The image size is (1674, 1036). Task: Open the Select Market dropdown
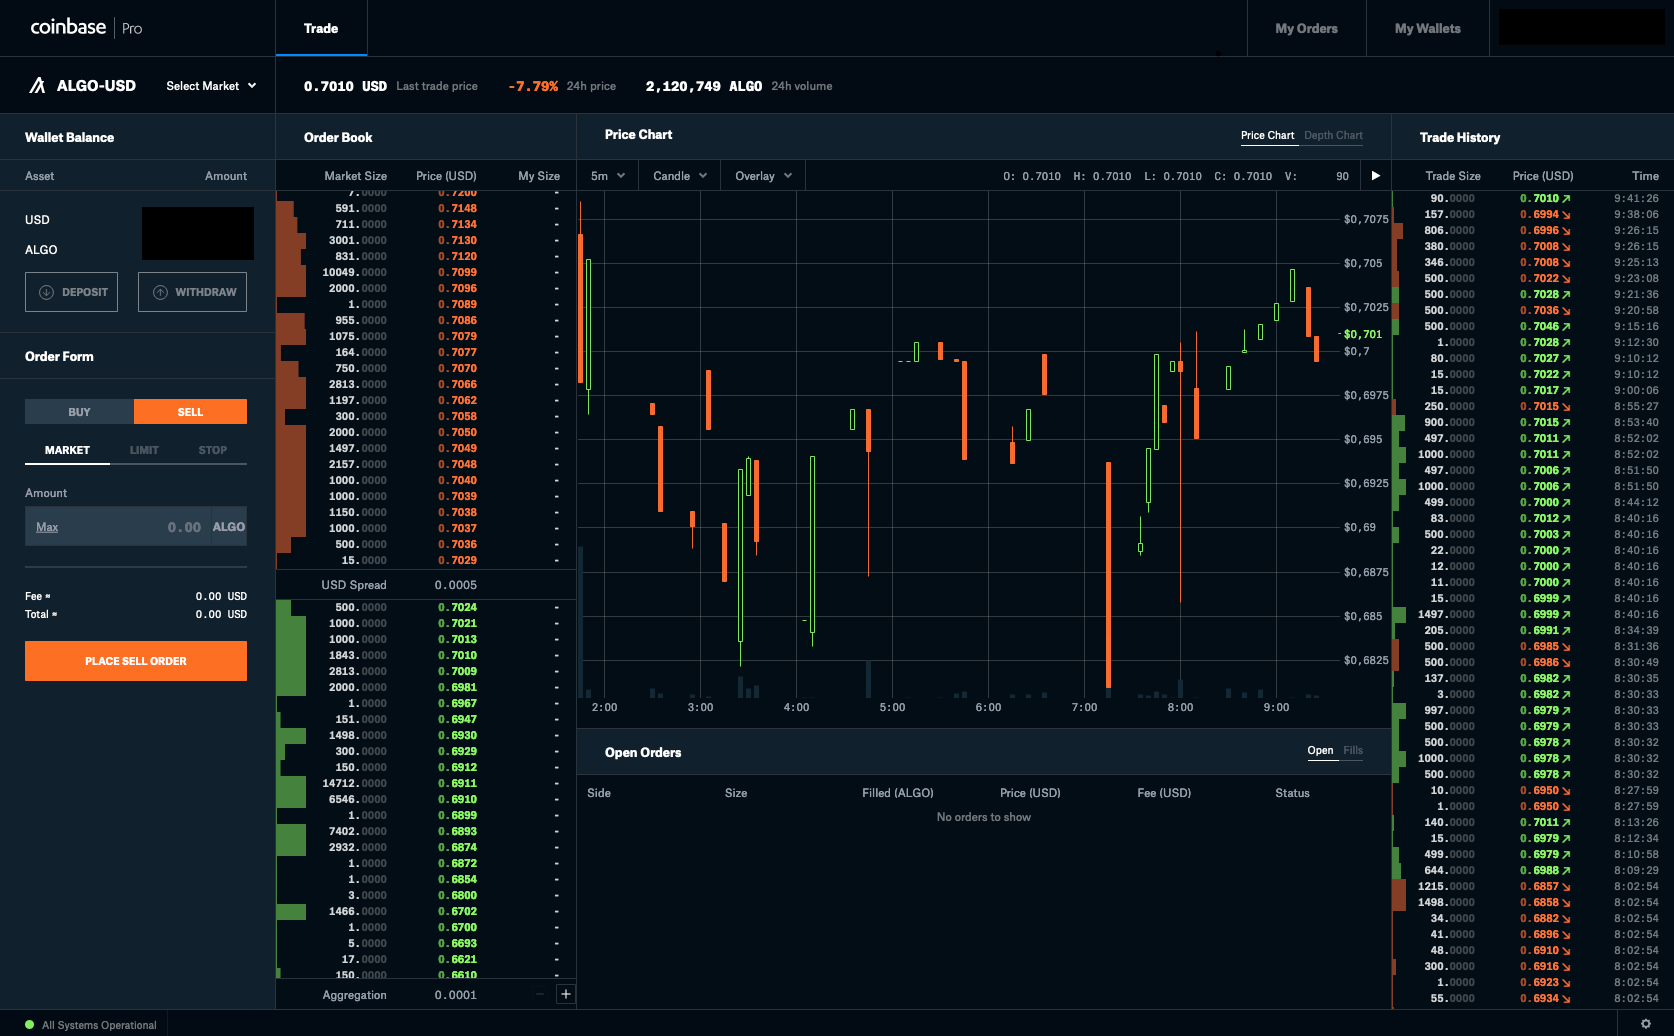pyautogui.click(x=211, y=86)
